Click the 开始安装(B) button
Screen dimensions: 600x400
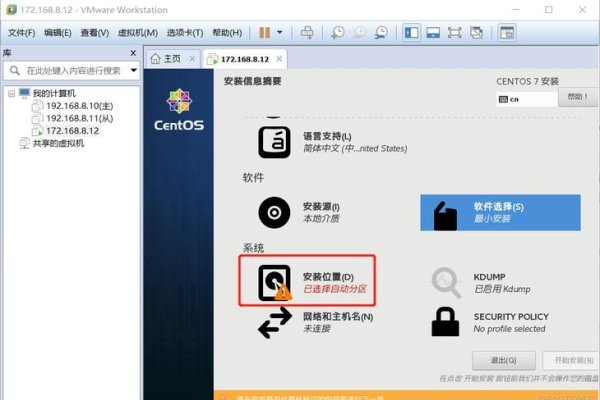[572, 361]
